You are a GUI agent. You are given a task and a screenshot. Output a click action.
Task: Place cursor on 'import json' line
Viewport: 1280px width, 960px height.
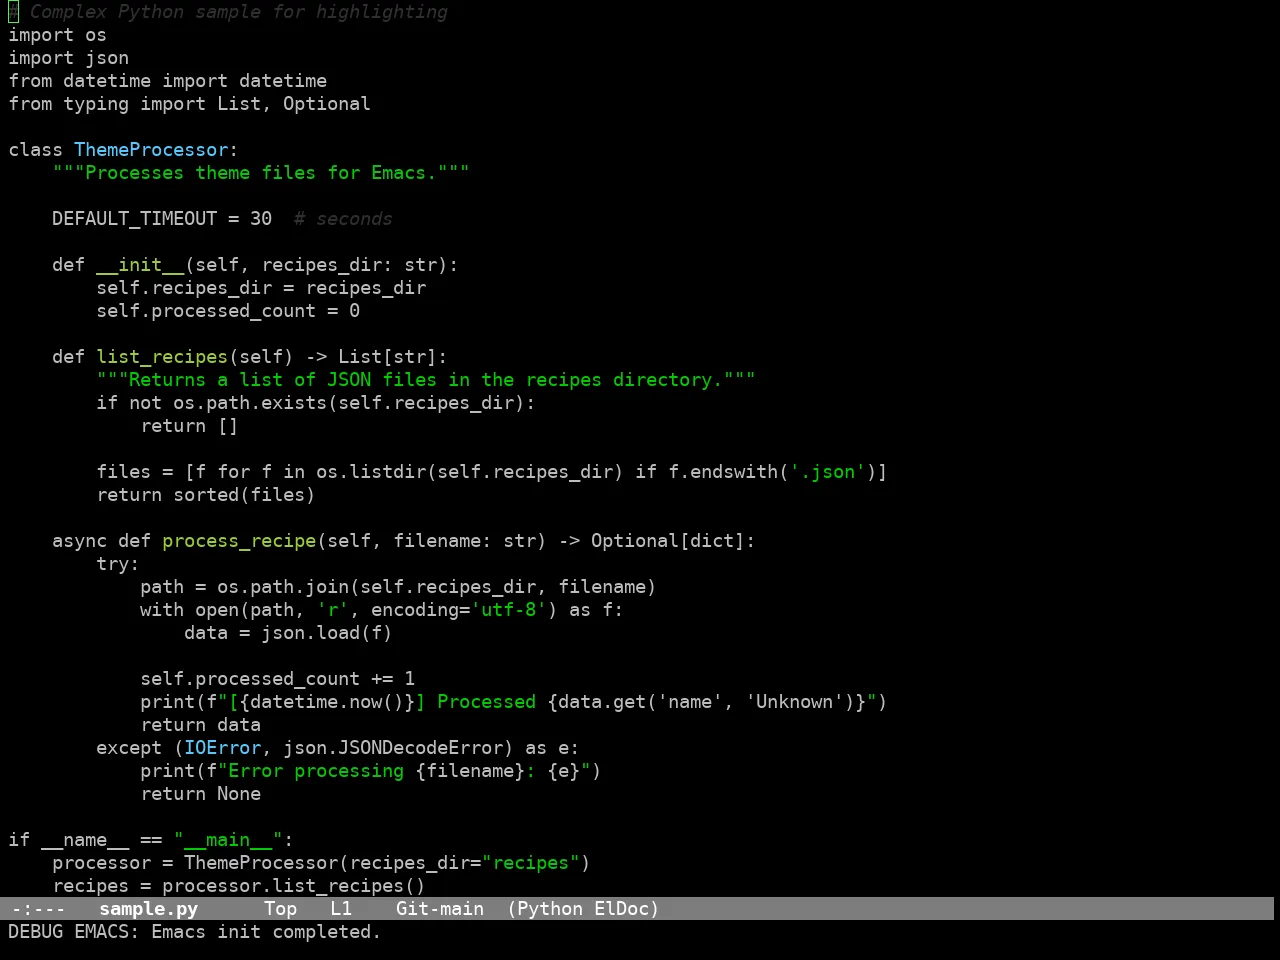click(68, 58)
